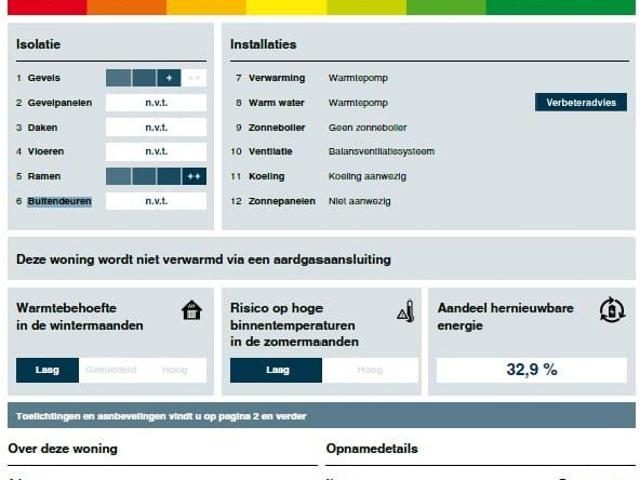This screenshot has width=640, height=480.
Task: Click the Balansventilatiesysteem value
Action: 381,152
